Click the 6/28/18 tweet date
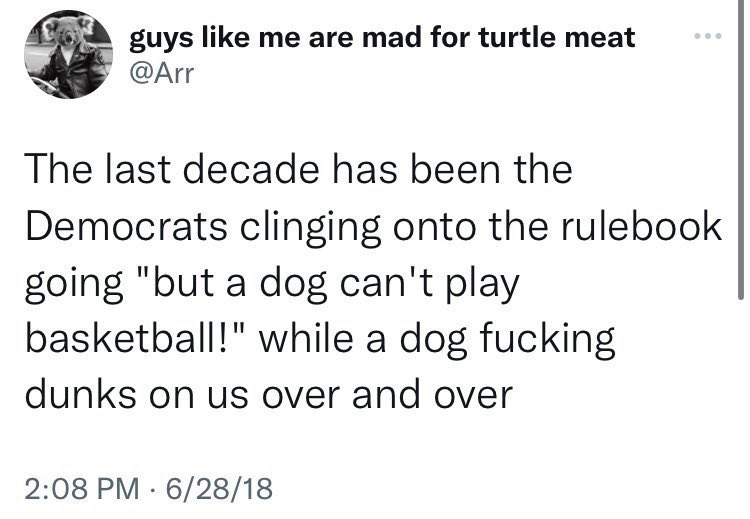 click(217, 490)
